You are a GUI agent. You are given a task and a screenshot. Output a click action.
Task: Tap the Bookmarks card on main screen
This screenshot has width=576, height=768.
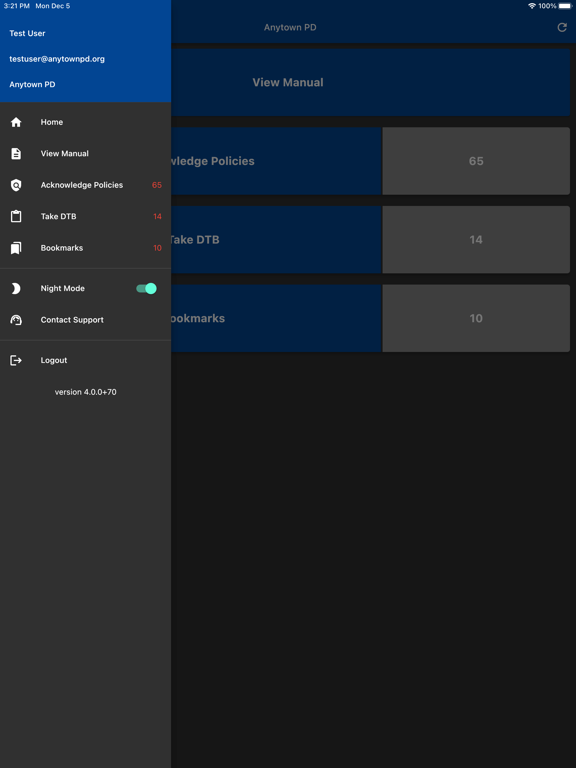pyautogui.click(x=277, y=318)
